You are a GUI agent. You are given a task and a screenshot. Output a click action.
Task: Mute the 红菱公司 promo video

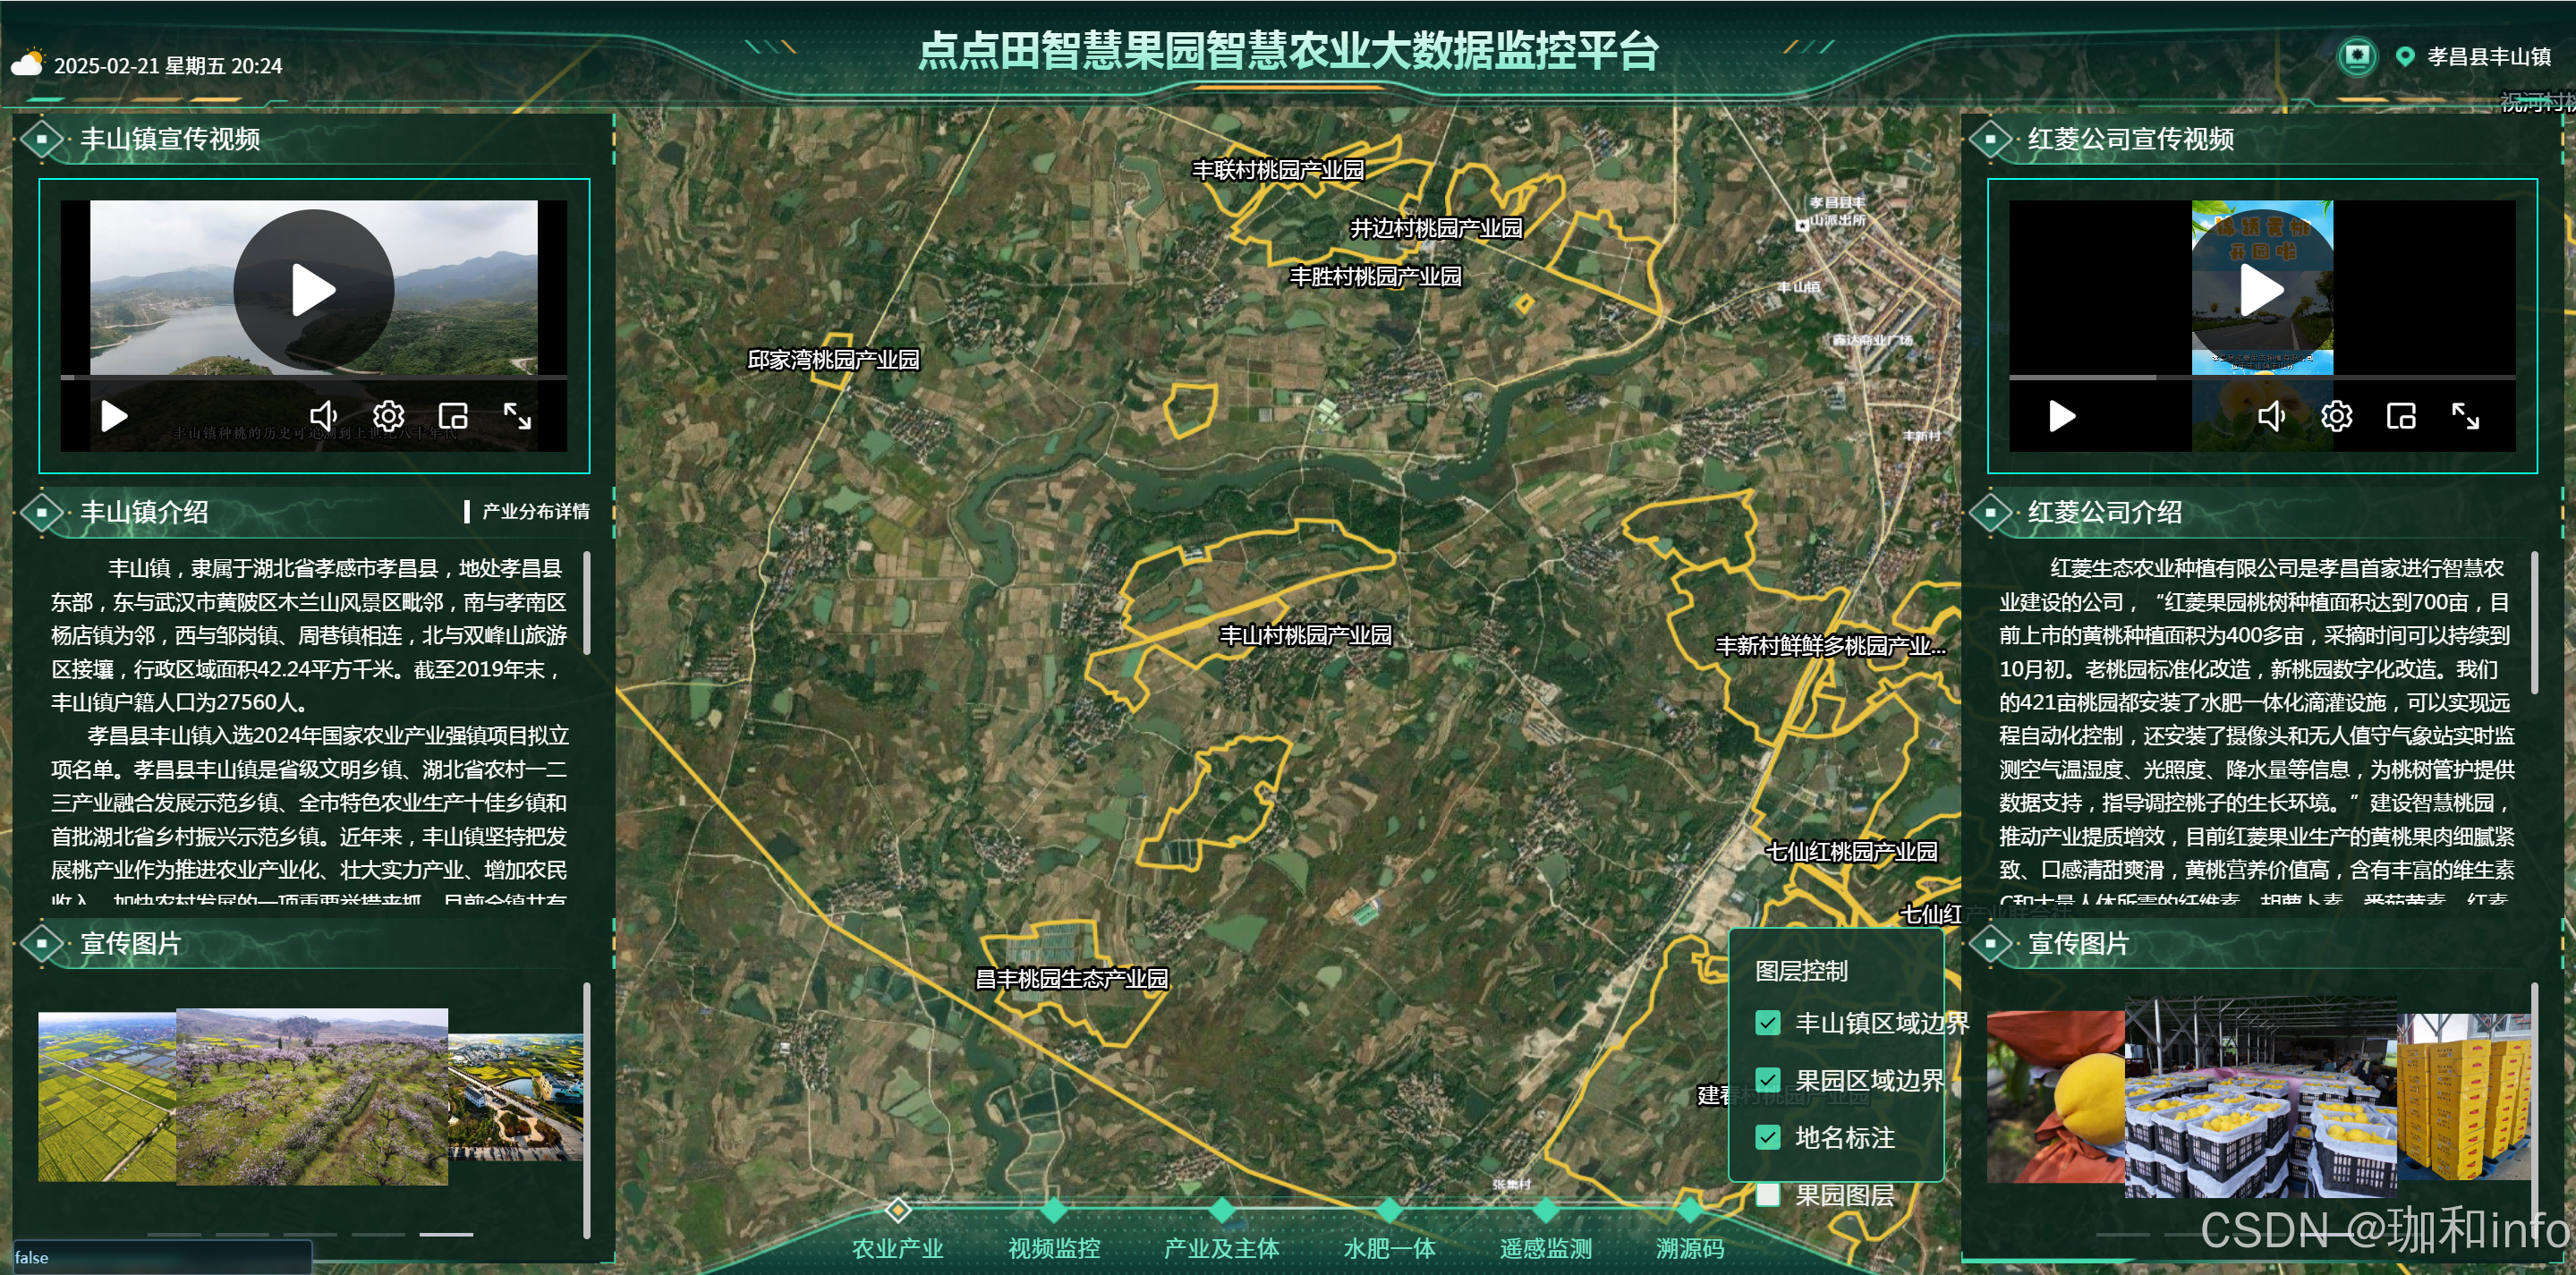[2271, 416]
